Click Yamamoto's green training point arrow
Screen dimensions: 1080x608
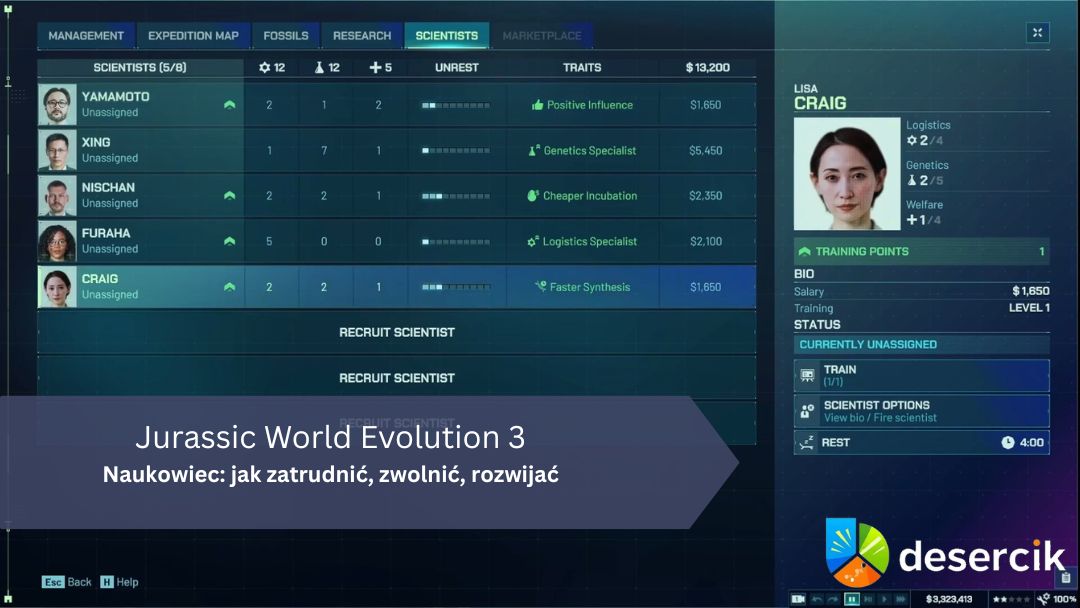point(229,105)
